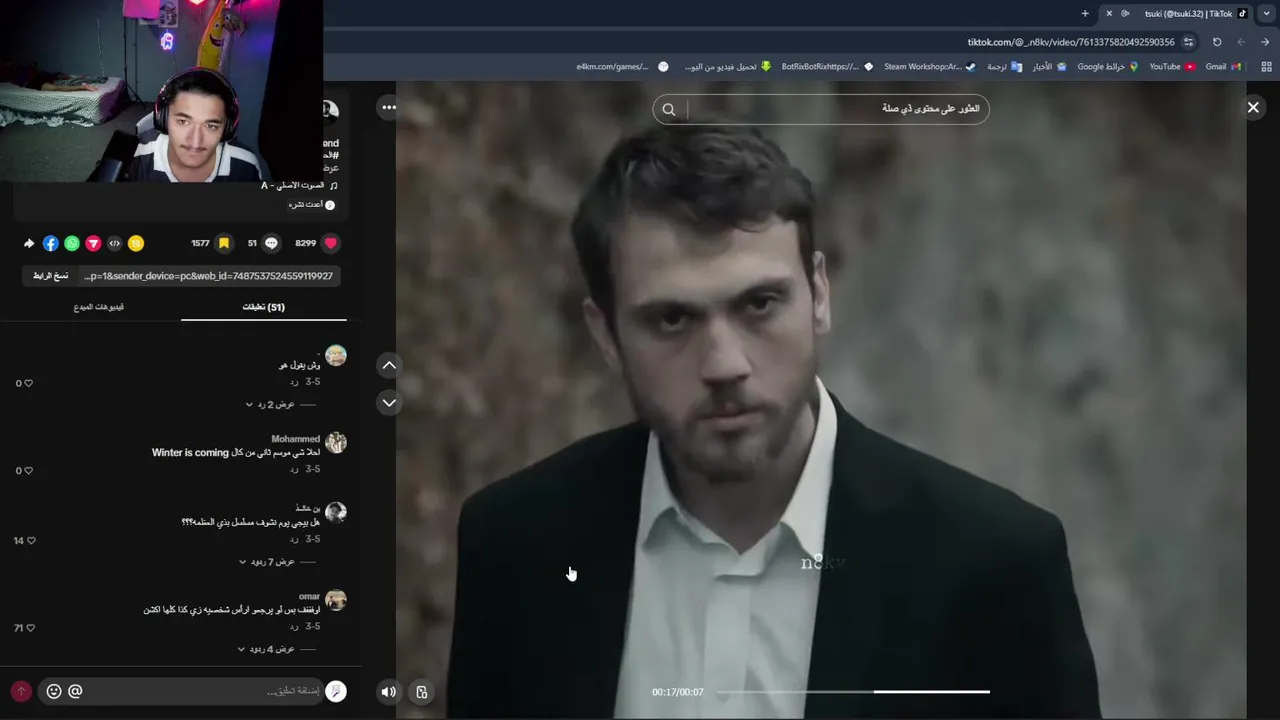Open the site settings icon in address bar
Viewport: 1280px width, 720px height.
point(1188,42)
